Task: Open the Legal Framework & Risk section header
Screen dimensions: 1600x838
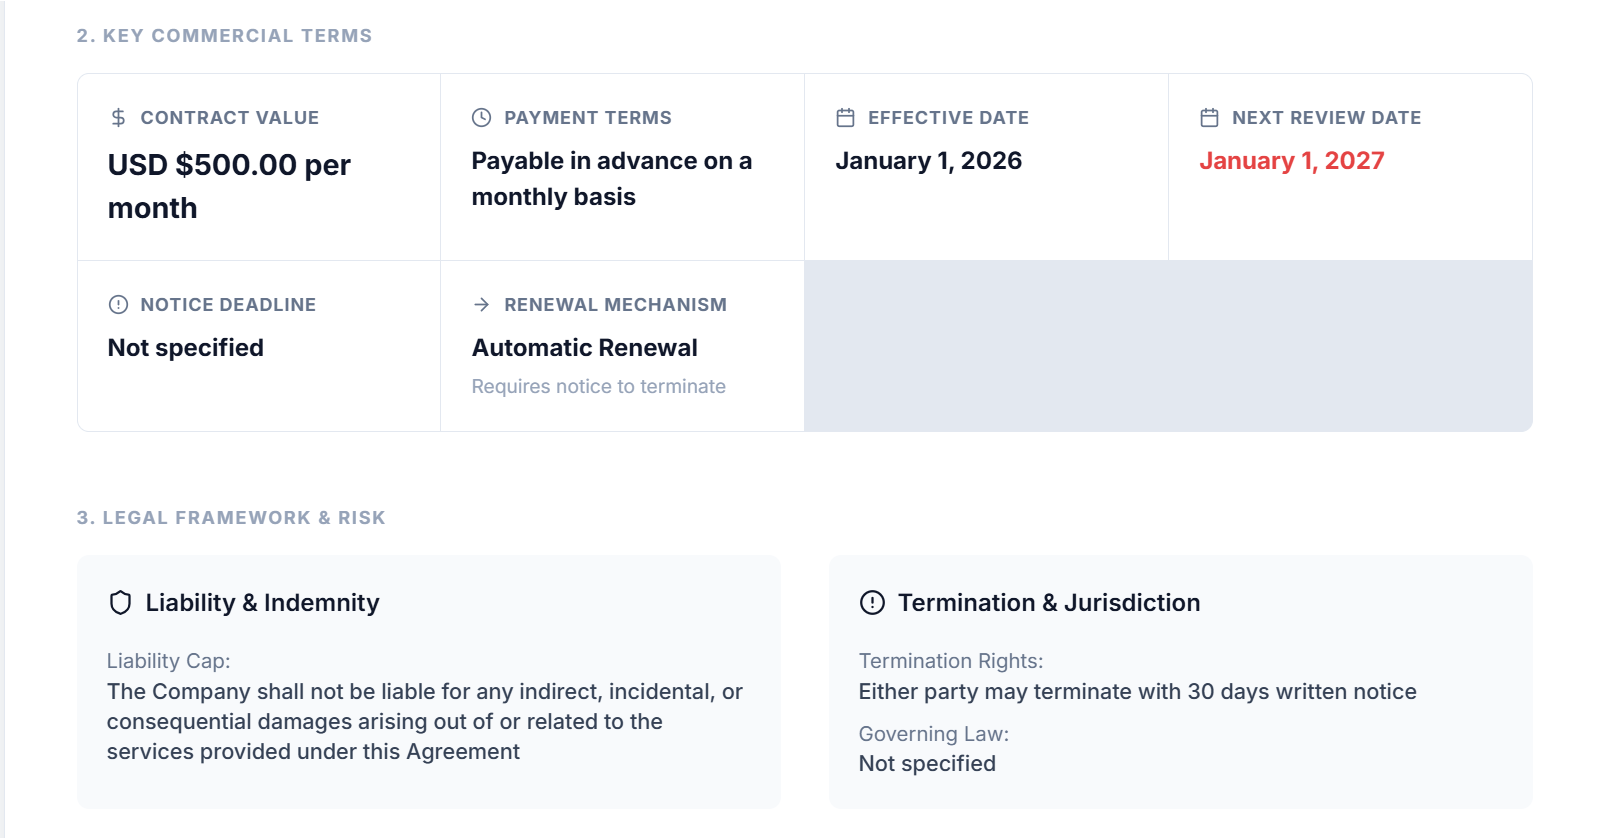Action: point(229,518)
